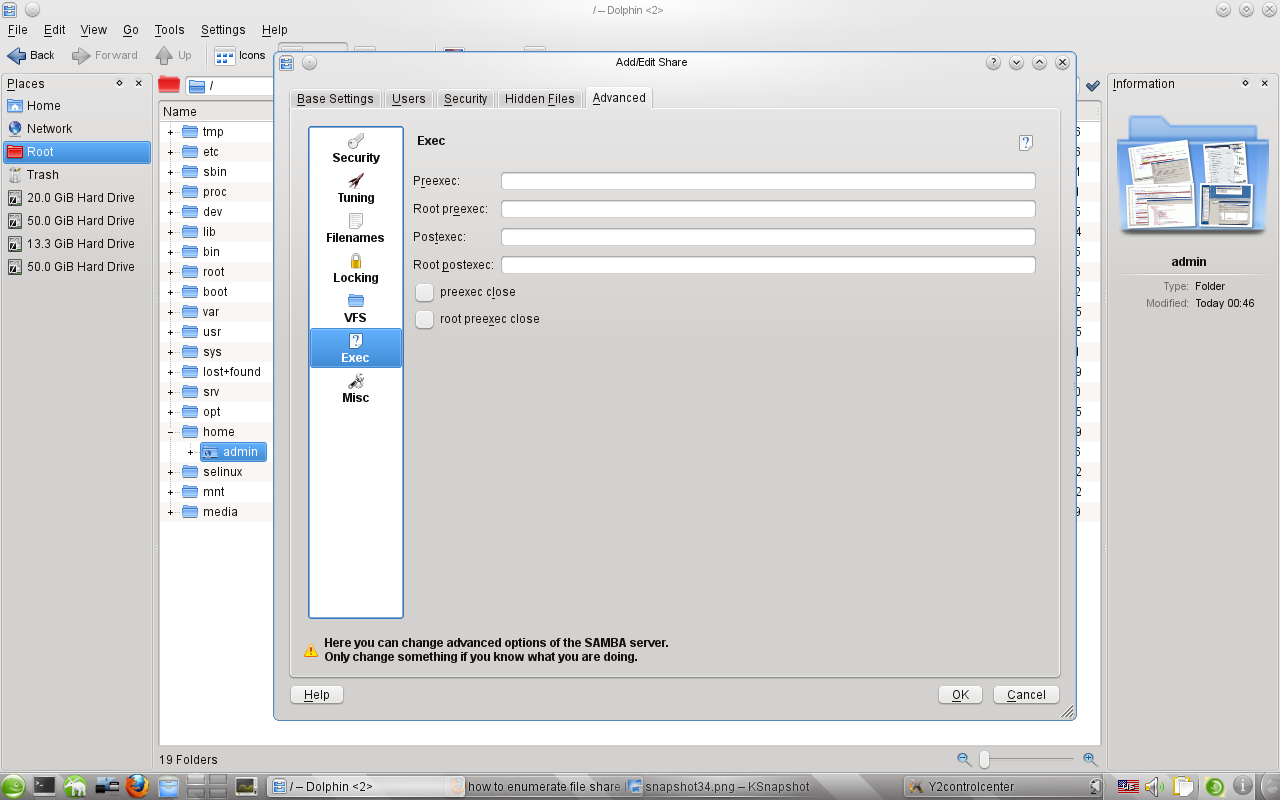Open the 13.3 GiB Hard Drive
Viewport: 1280px width, 800px height.
77,244
